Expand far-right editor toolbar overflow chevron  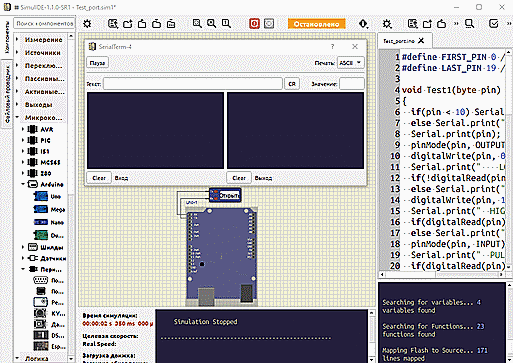tap(509, 24)
